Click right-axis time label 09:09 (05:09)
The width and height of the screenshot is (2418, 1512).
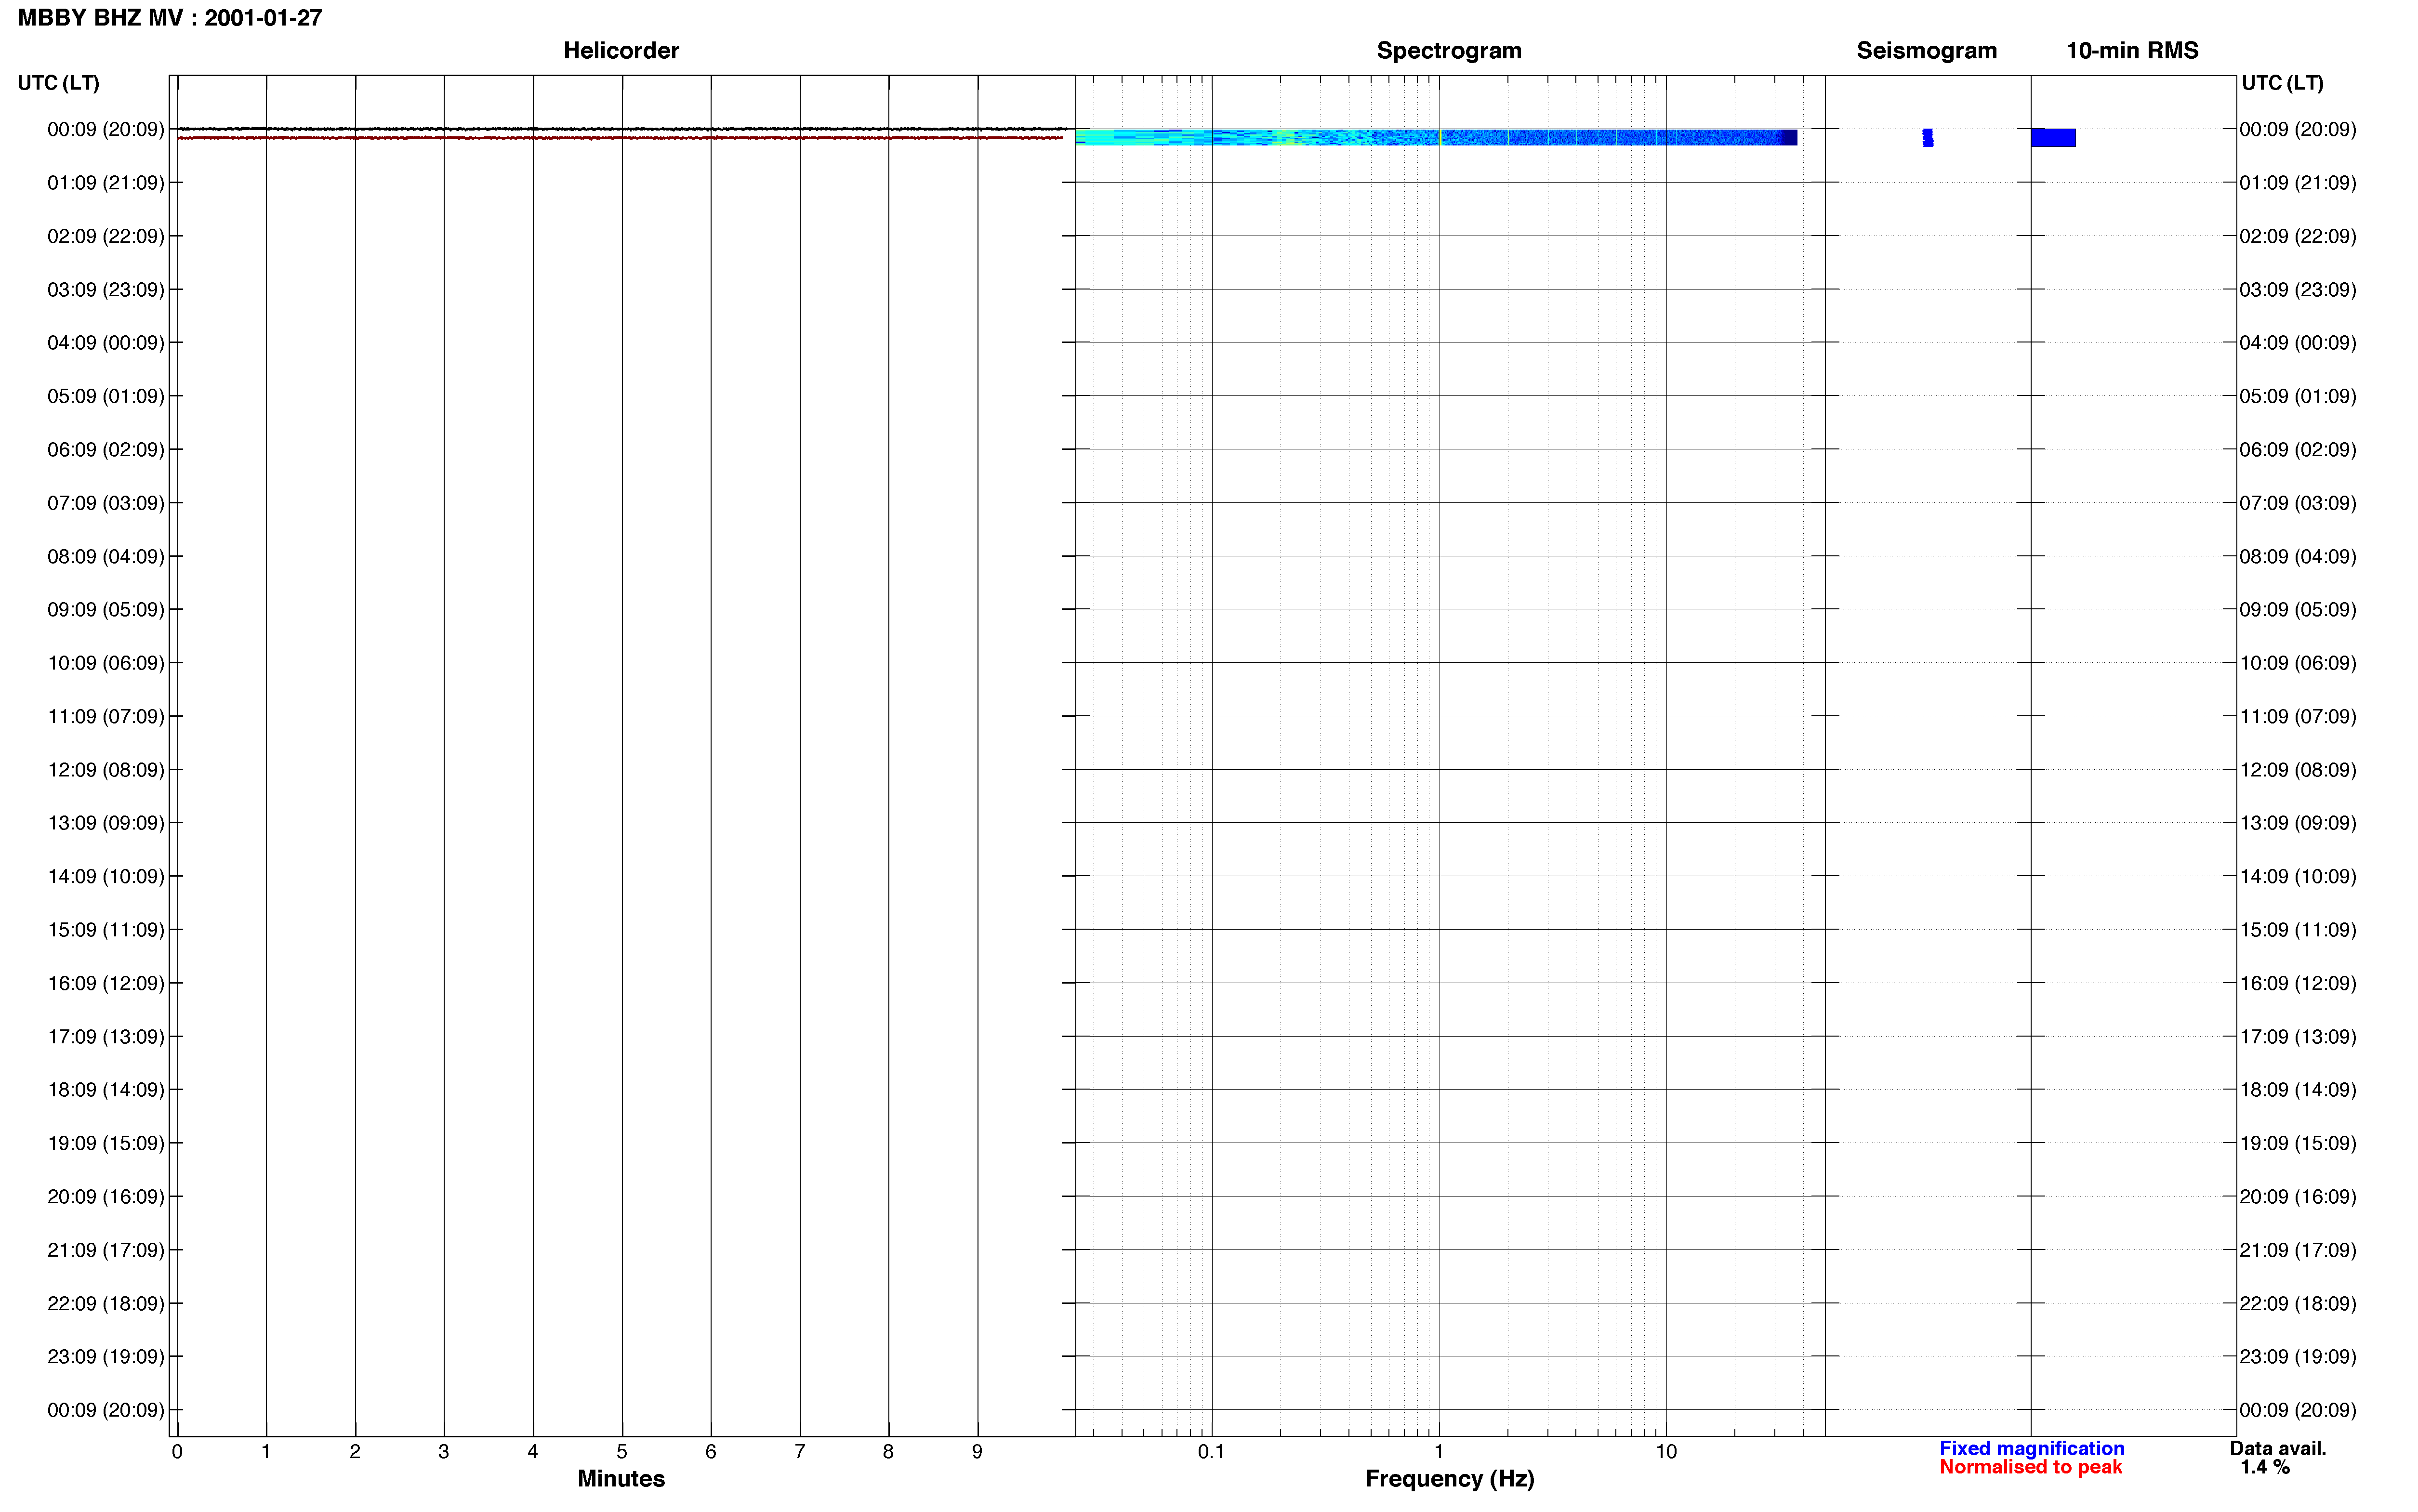pos(2298,610)
